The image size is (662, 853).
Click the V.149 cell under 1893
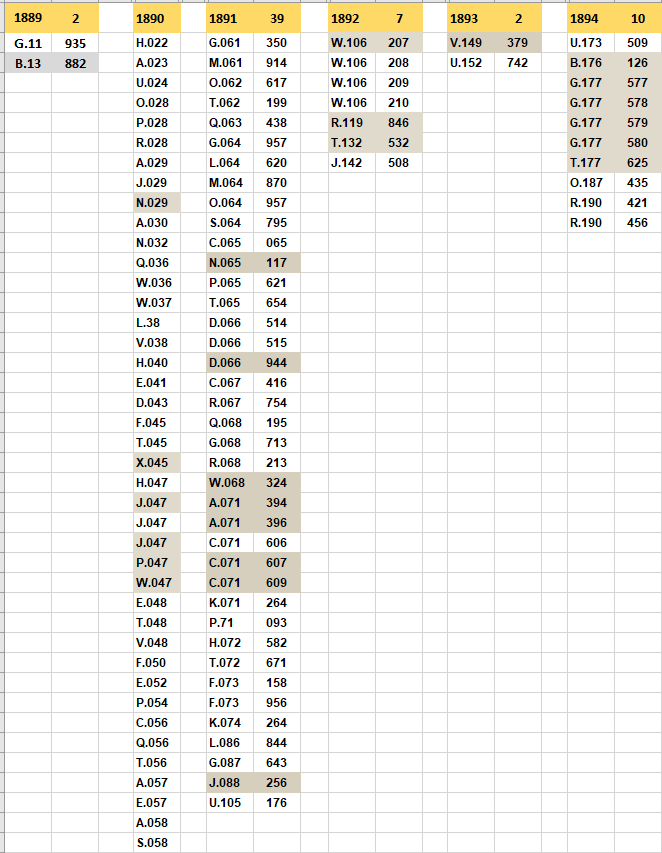pos(471,43)
